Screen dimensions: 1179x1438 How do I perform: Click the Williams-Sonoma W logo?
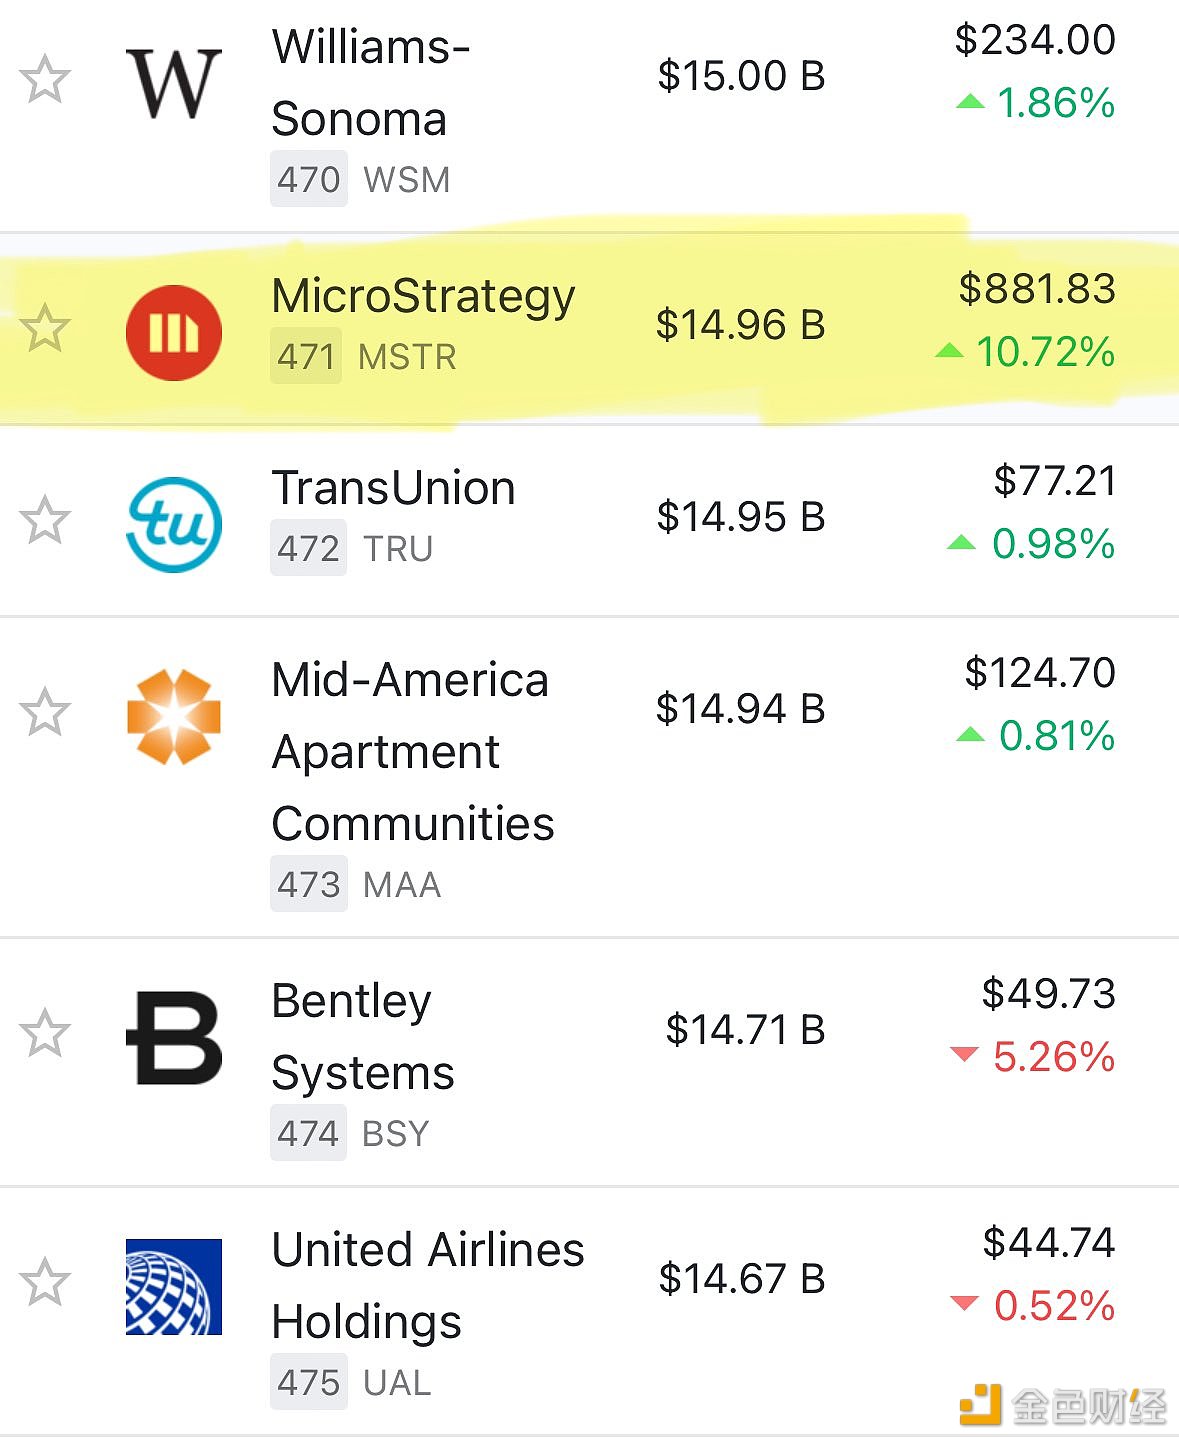[174, 84]
